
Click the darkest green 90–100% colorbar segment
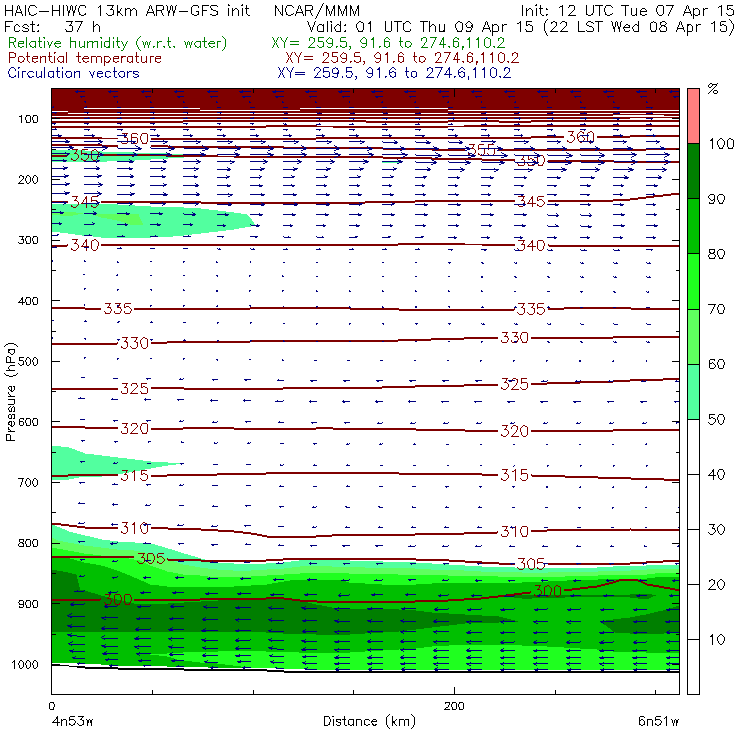click(693, 171)
